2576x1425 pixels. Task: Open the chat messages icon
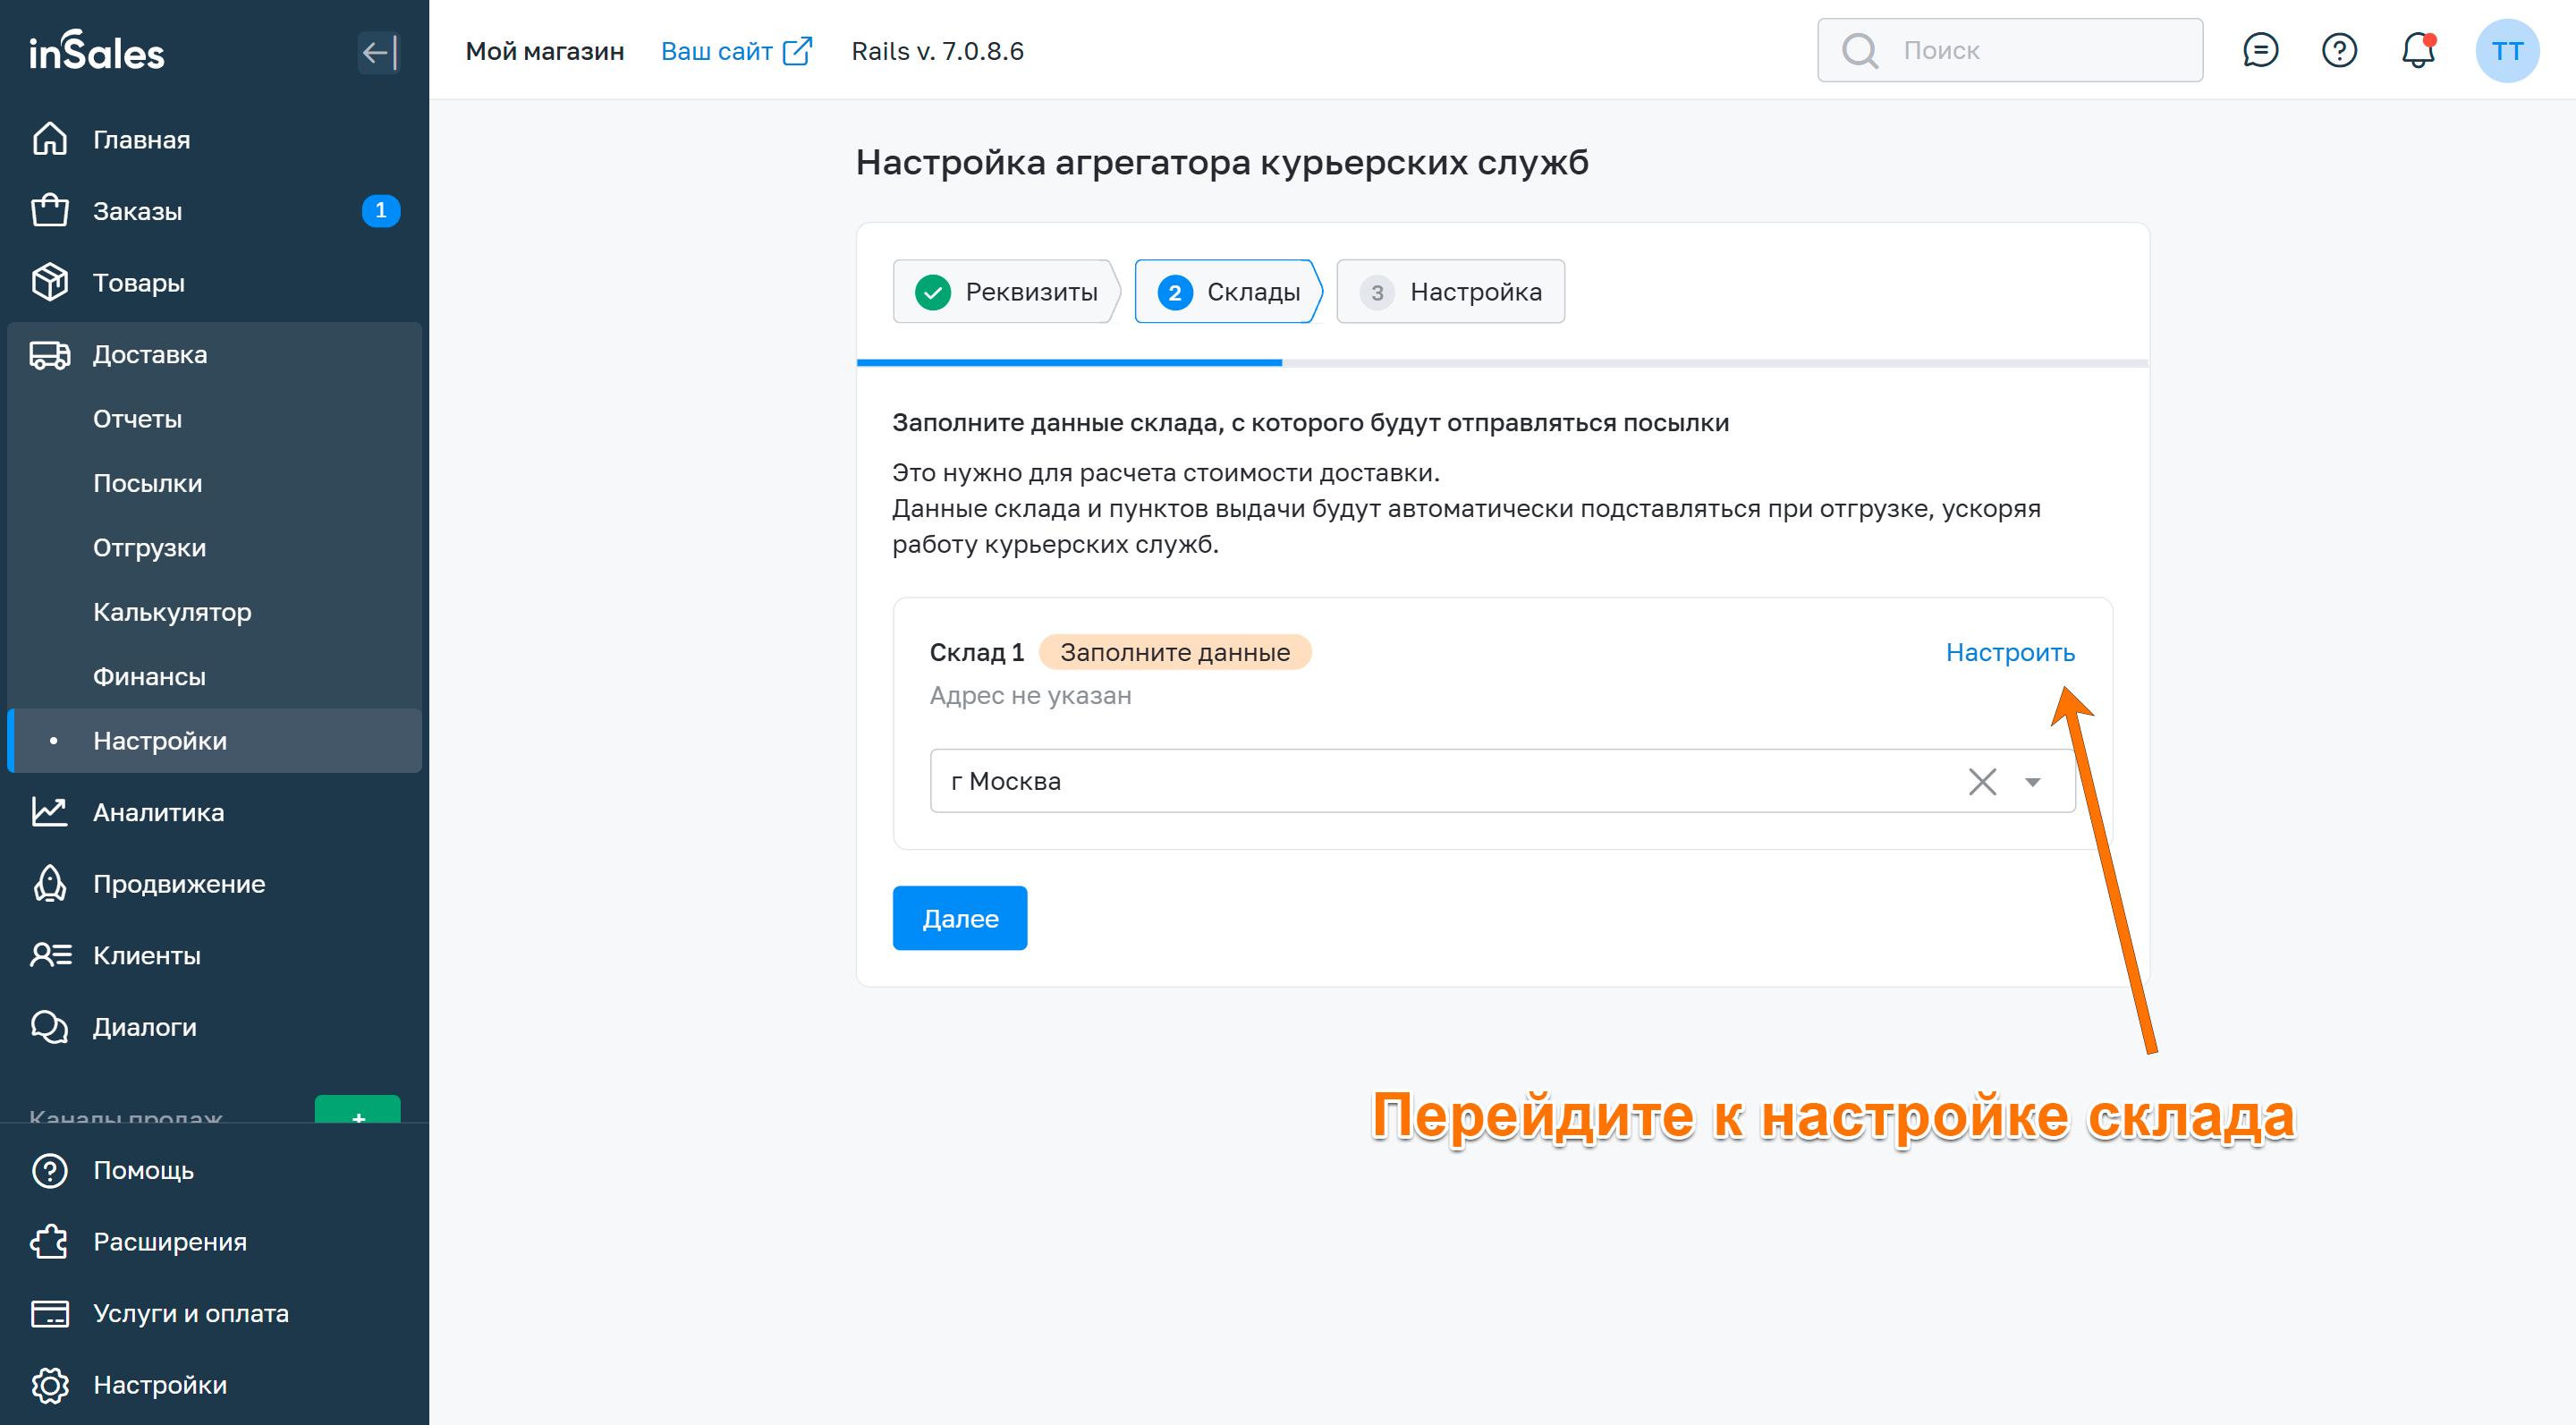(2259, 50)
